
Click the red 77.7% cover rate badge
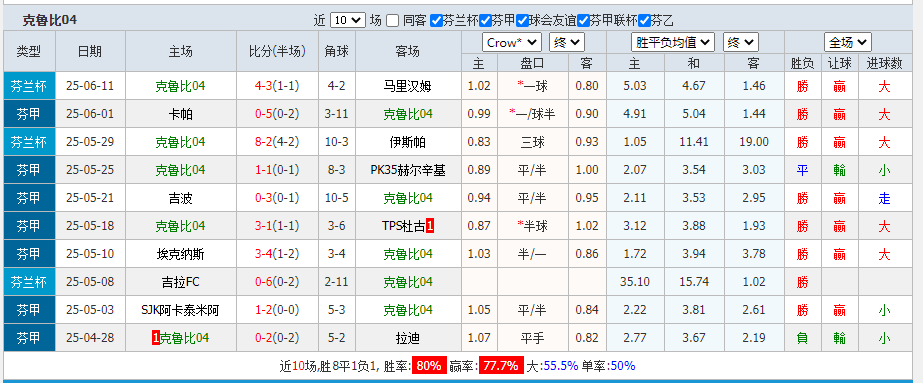500,365
